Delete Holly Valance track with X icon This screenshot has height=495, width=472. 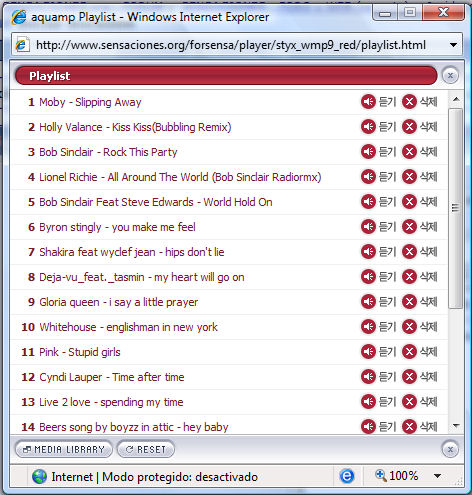point(409,127)
